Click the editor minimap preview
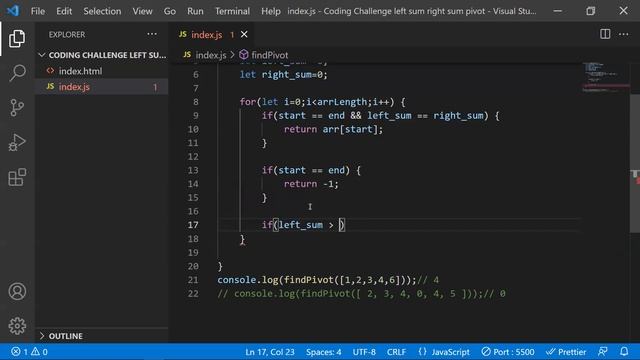 tap(606, 78)
